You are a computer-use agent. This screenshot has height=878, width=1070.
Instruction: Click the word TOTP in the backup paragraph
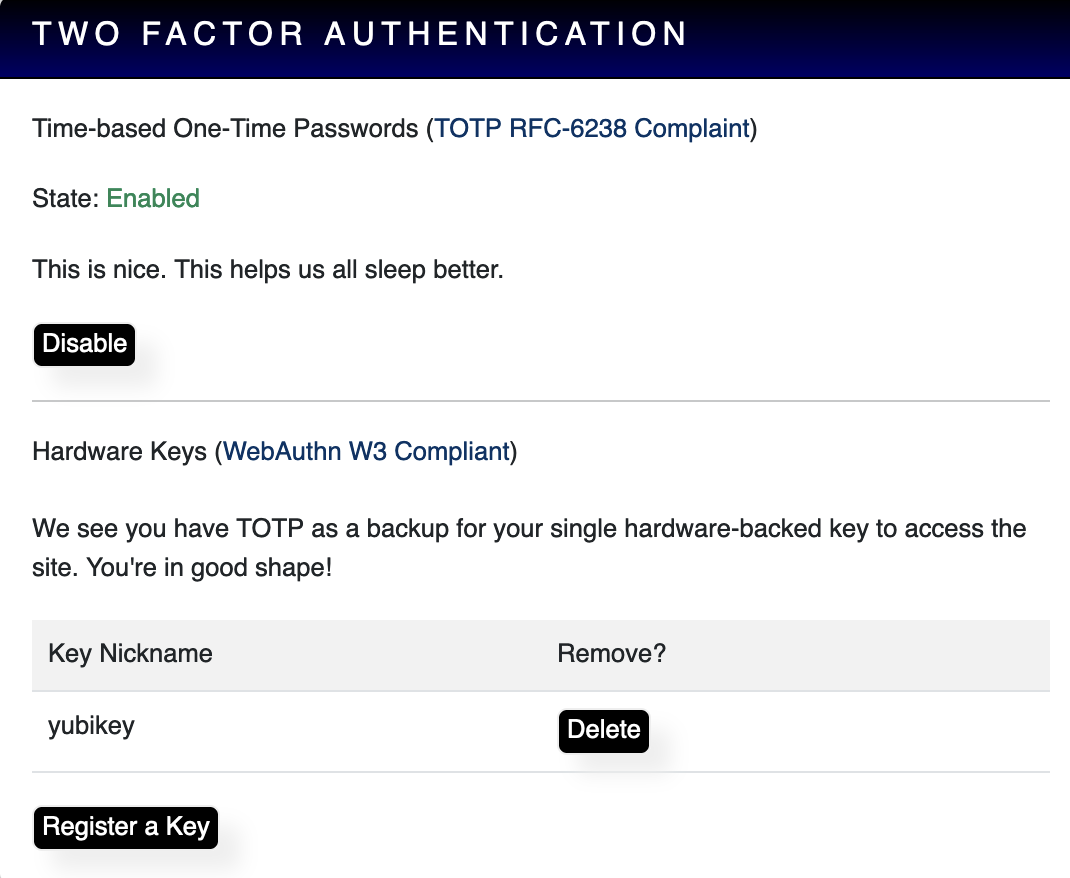click(270, 529)
